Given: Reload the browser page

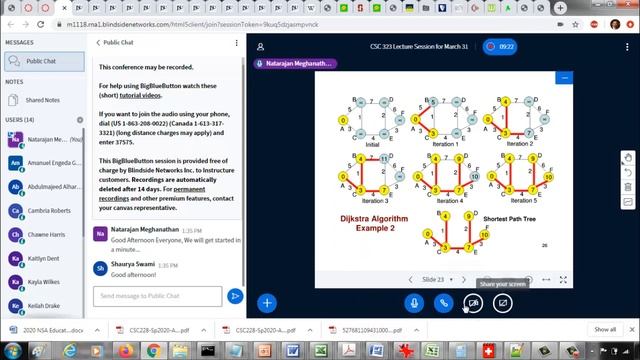Looking at the screenshot, I should tap(40, 24).
